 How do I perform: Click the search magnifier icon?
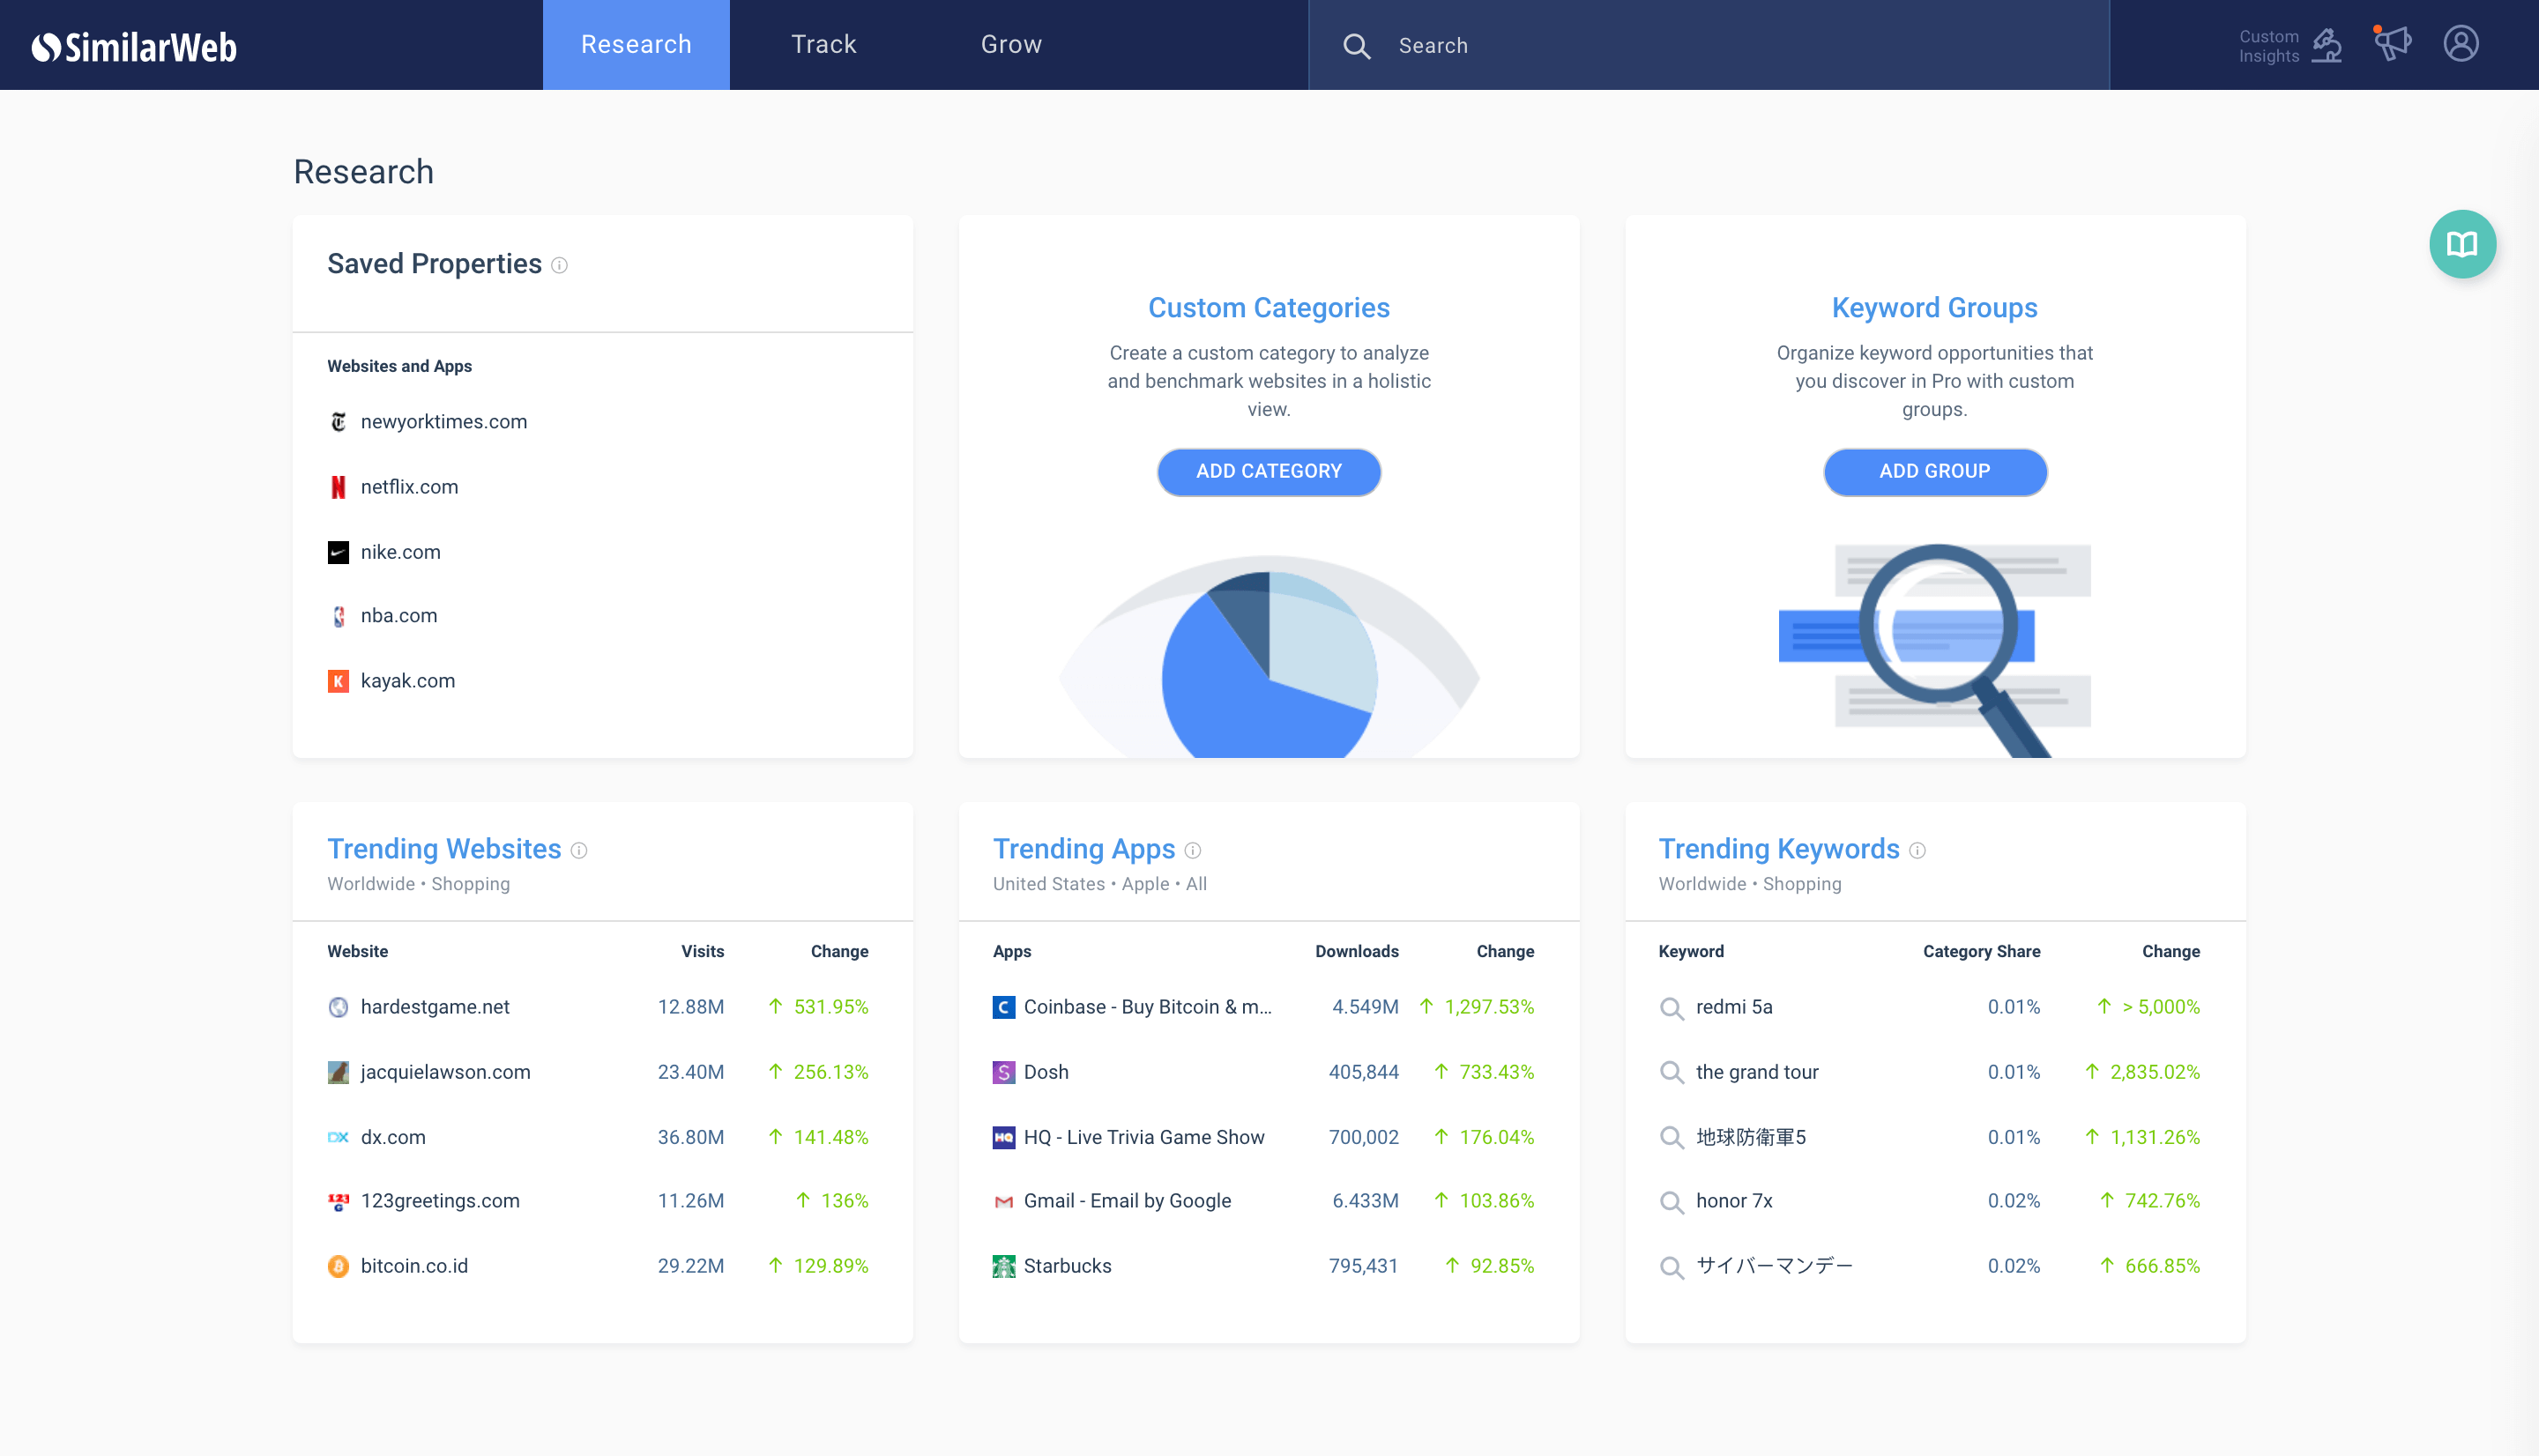click(1356, 46)
